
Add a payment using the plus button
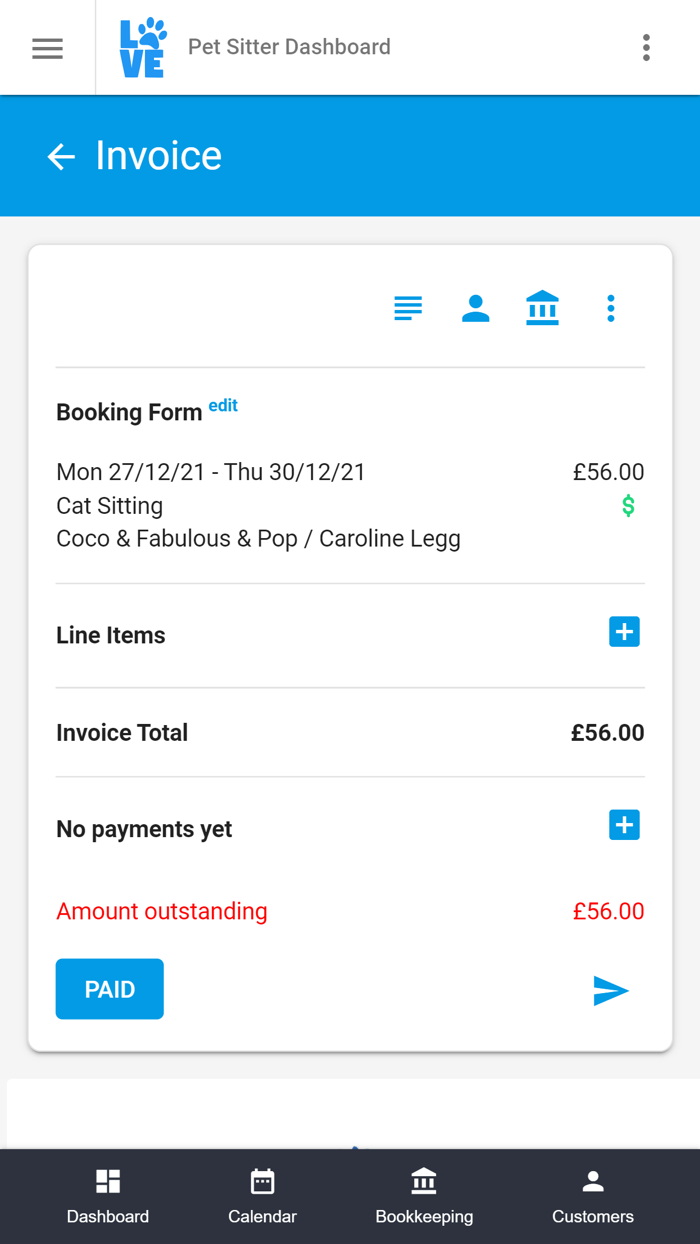click(x=624, y=824)
